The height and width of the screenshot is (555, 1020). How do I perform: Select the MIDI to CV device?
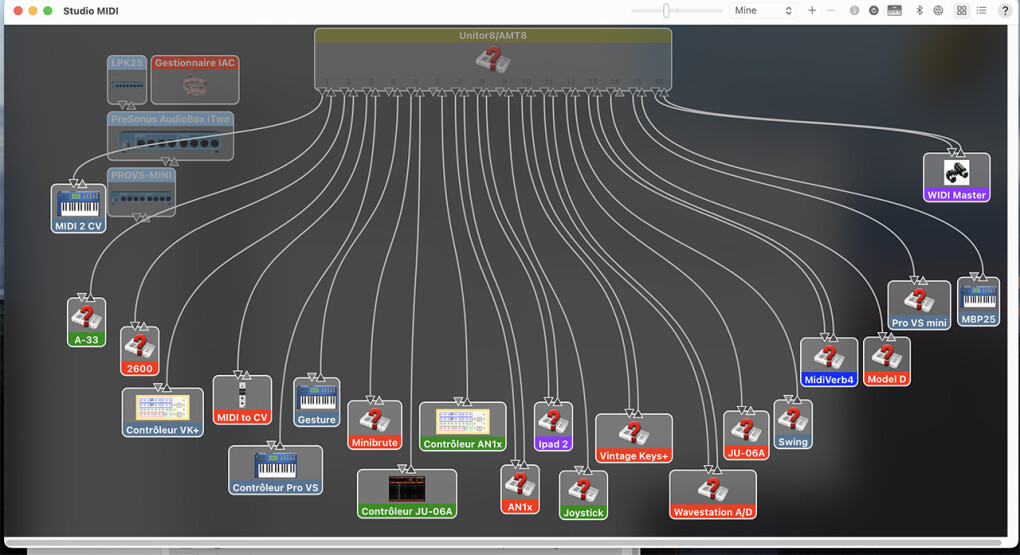click(x=242, y=399)
